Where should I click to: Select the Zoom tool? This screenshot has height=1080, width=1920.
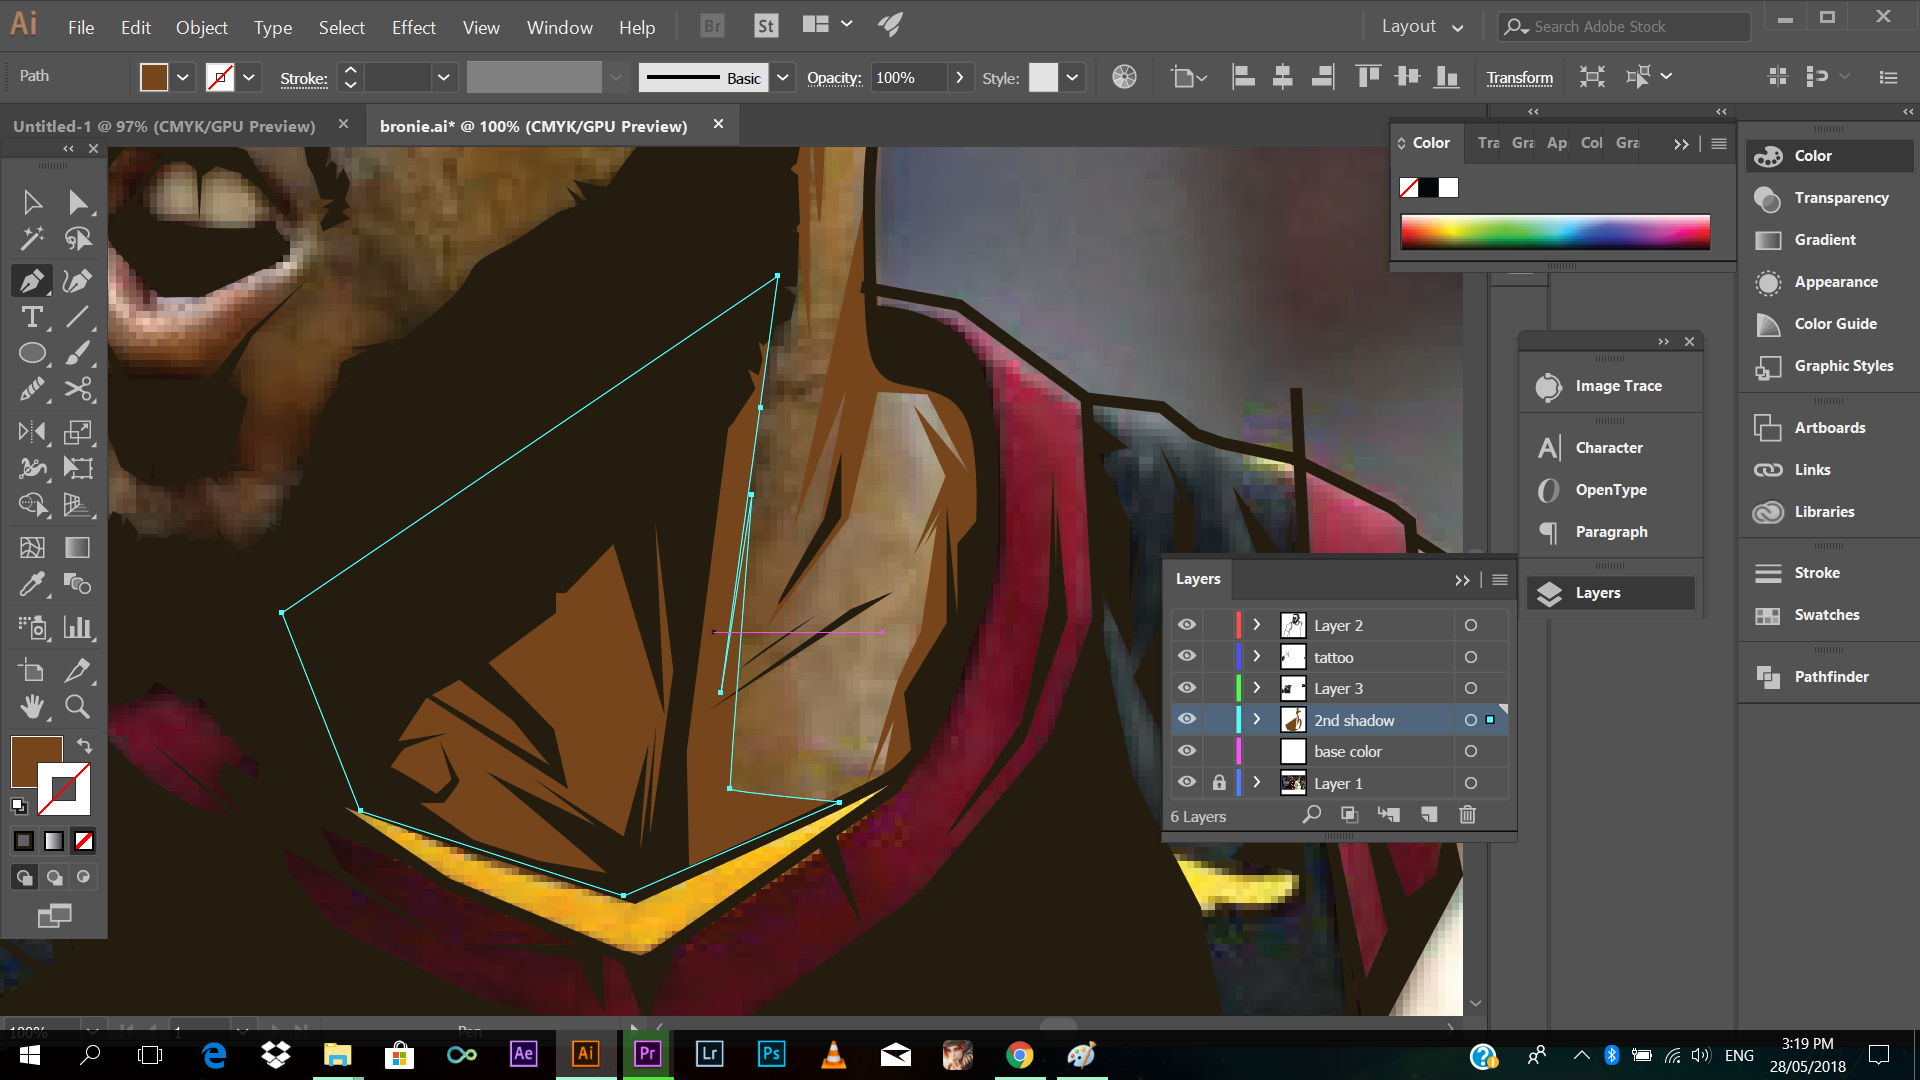(x=78, y=707)
